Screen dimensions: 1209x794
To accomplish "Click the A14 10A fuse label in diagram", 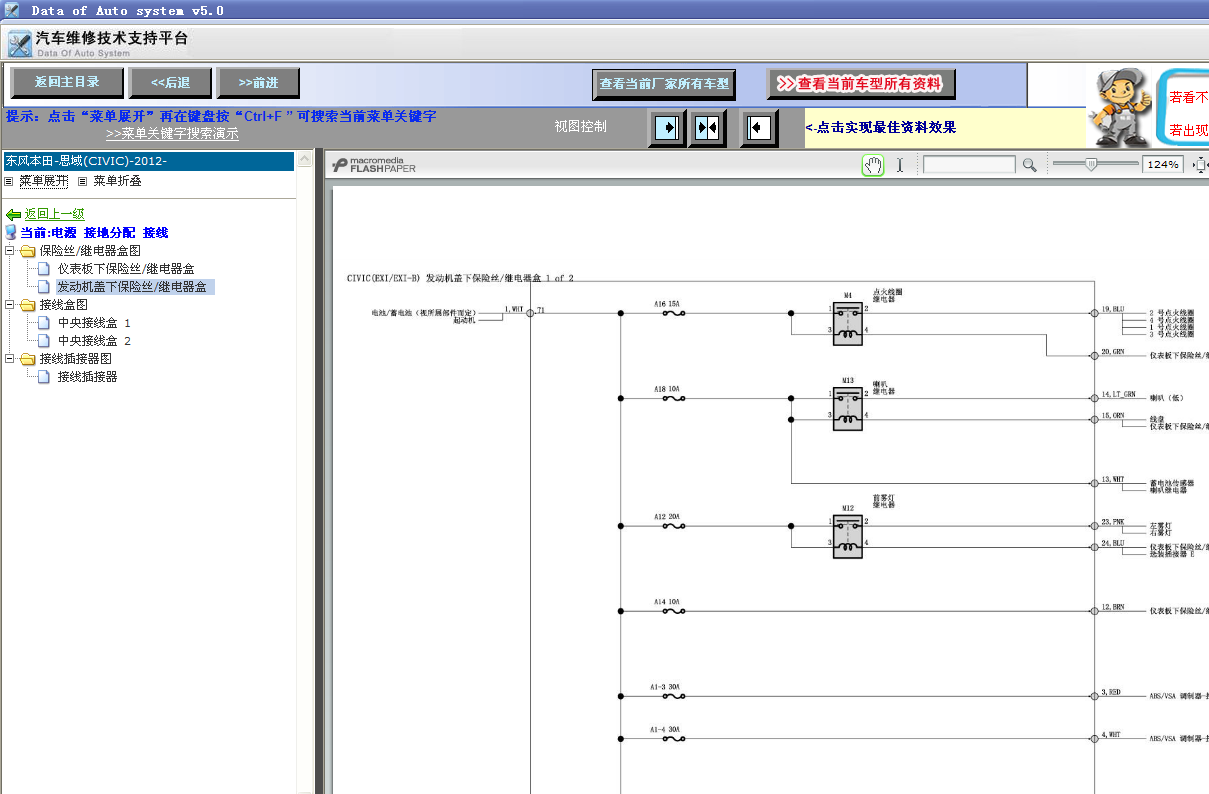I will click(x=667, y=602).
